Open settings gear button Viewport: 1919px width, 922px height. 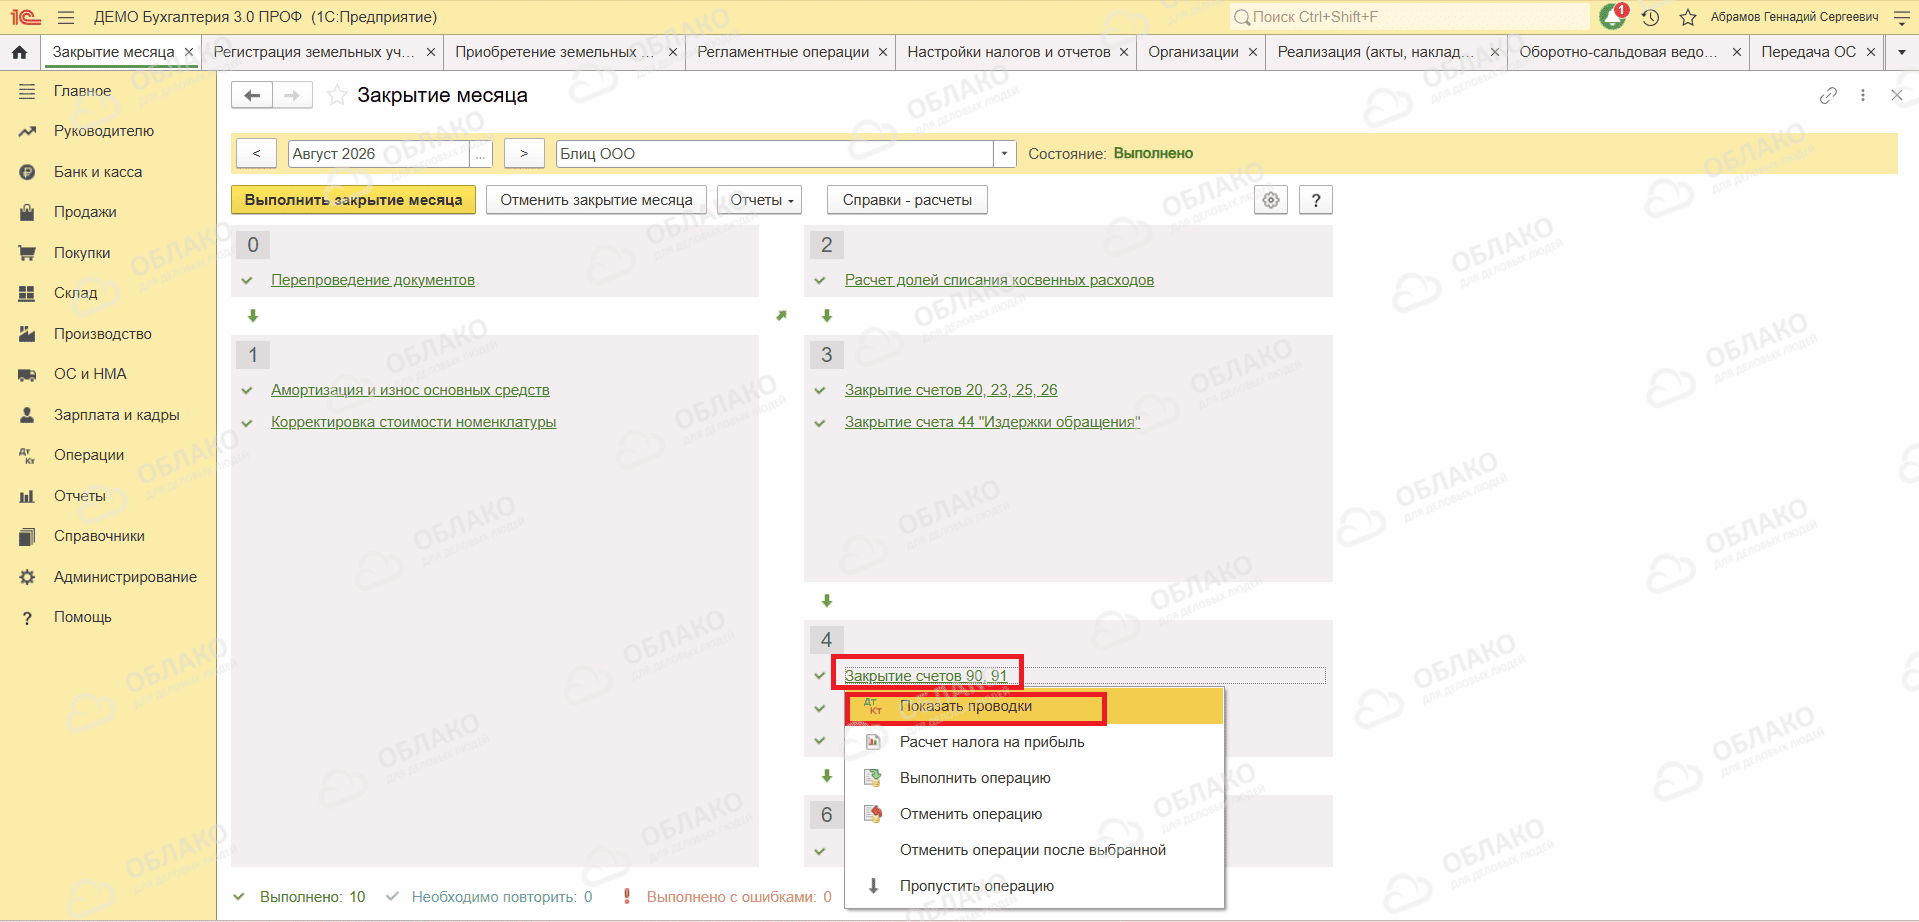click(x=1271, y=200)
